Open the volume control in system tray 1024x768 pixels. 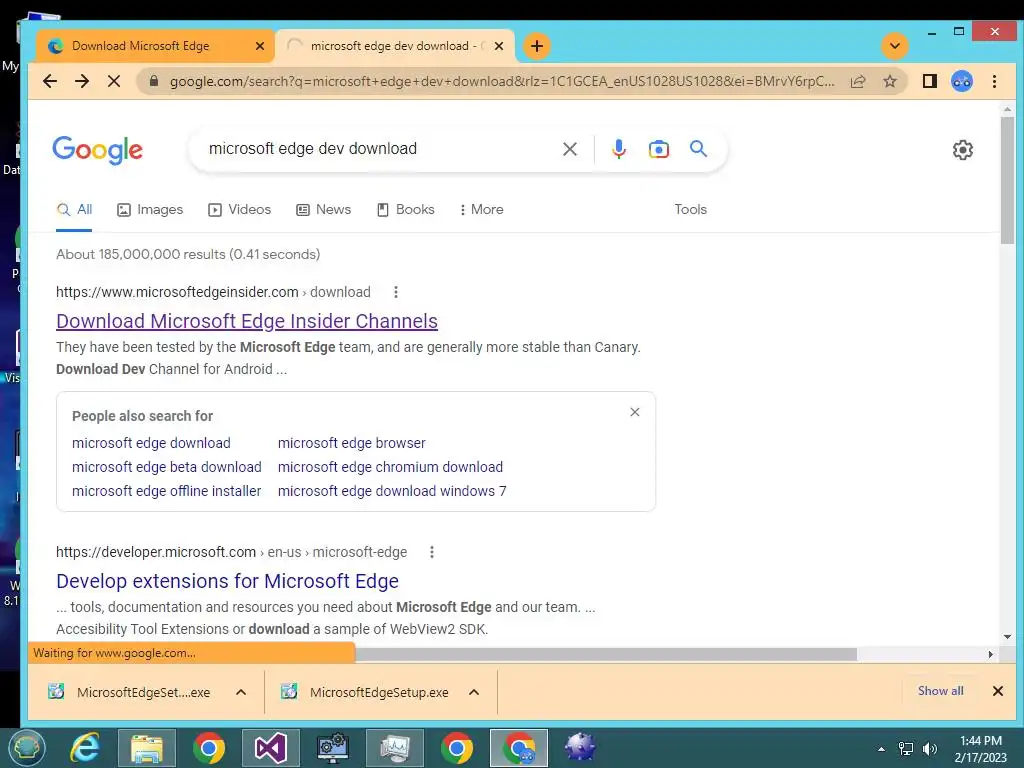[x=930, y=749]
